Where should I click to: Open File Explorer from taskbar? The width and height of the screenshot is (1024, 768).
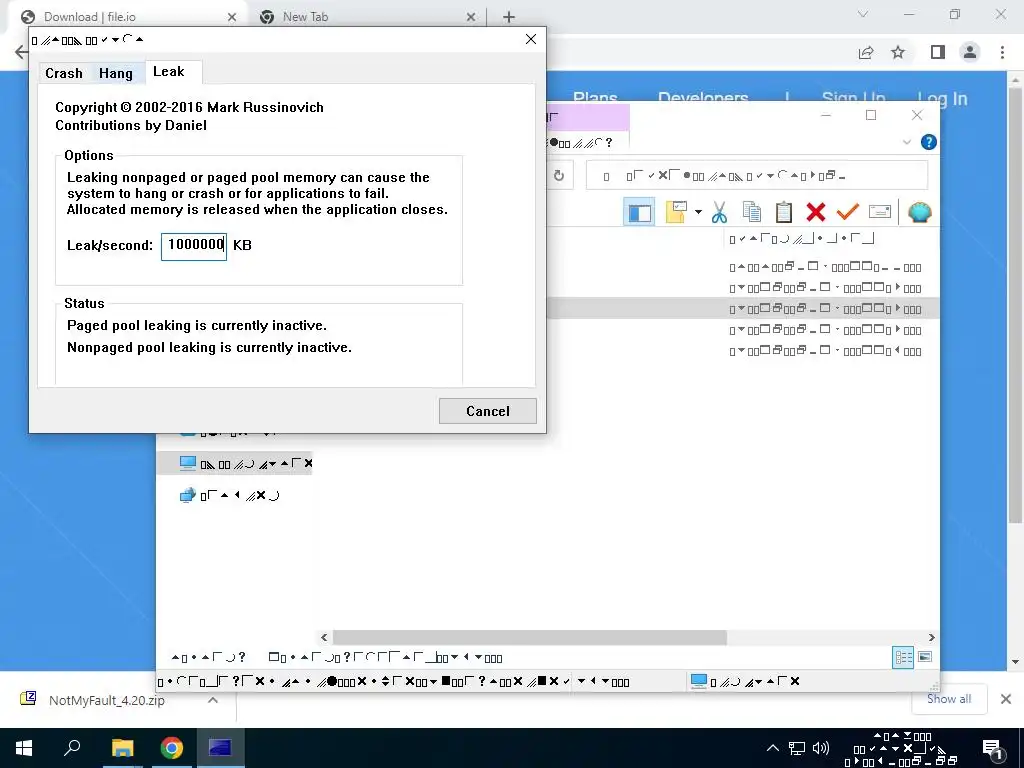pyautogui.click(x=122, y=748)
